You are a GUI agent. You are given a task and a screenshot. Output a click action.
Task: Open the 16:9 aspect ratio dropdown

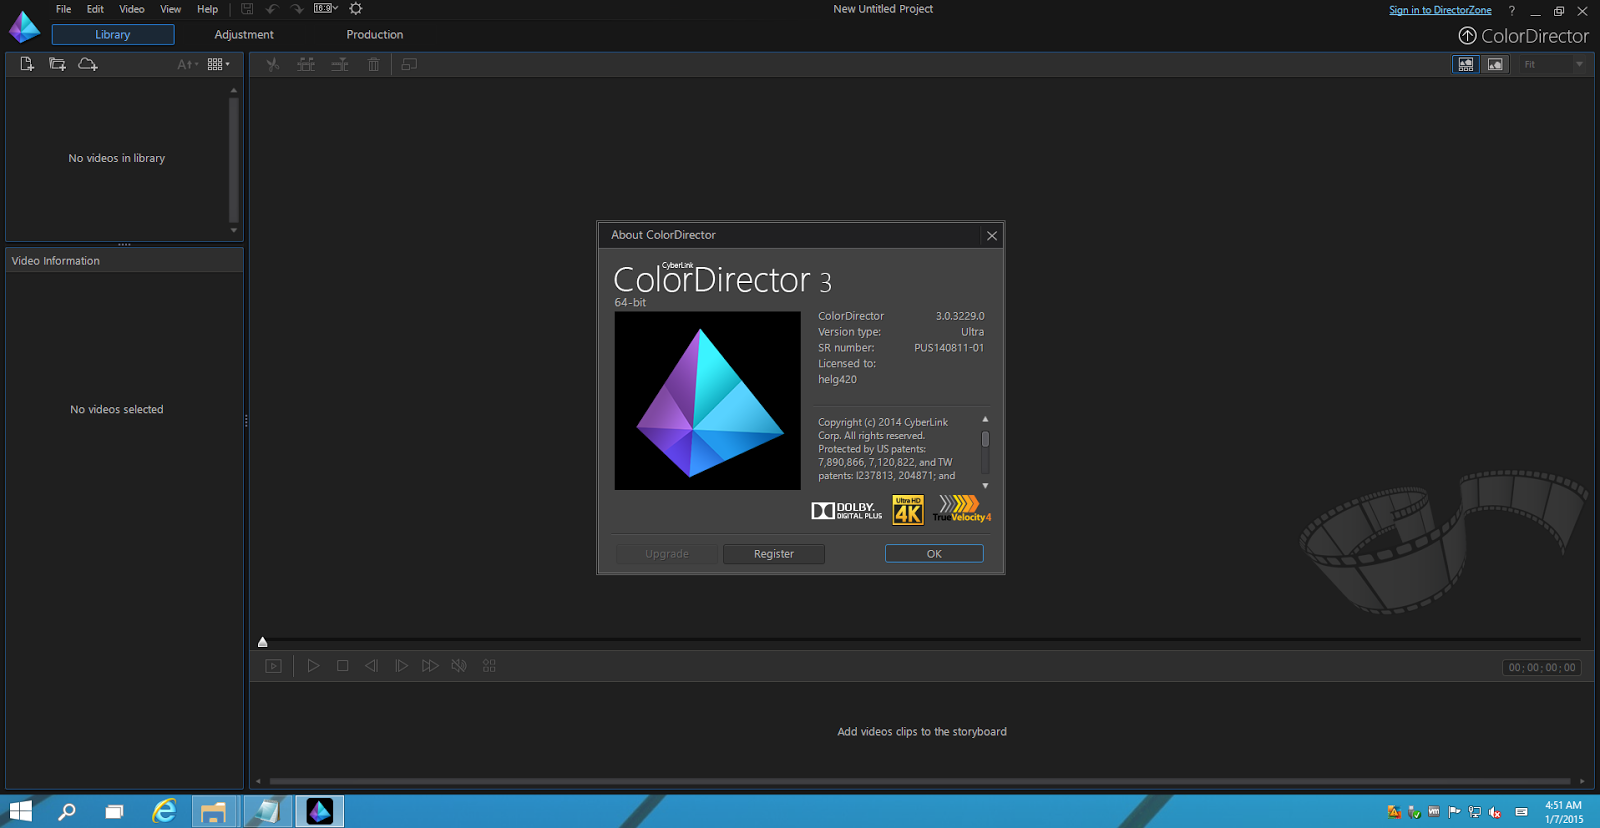[326, 9]
